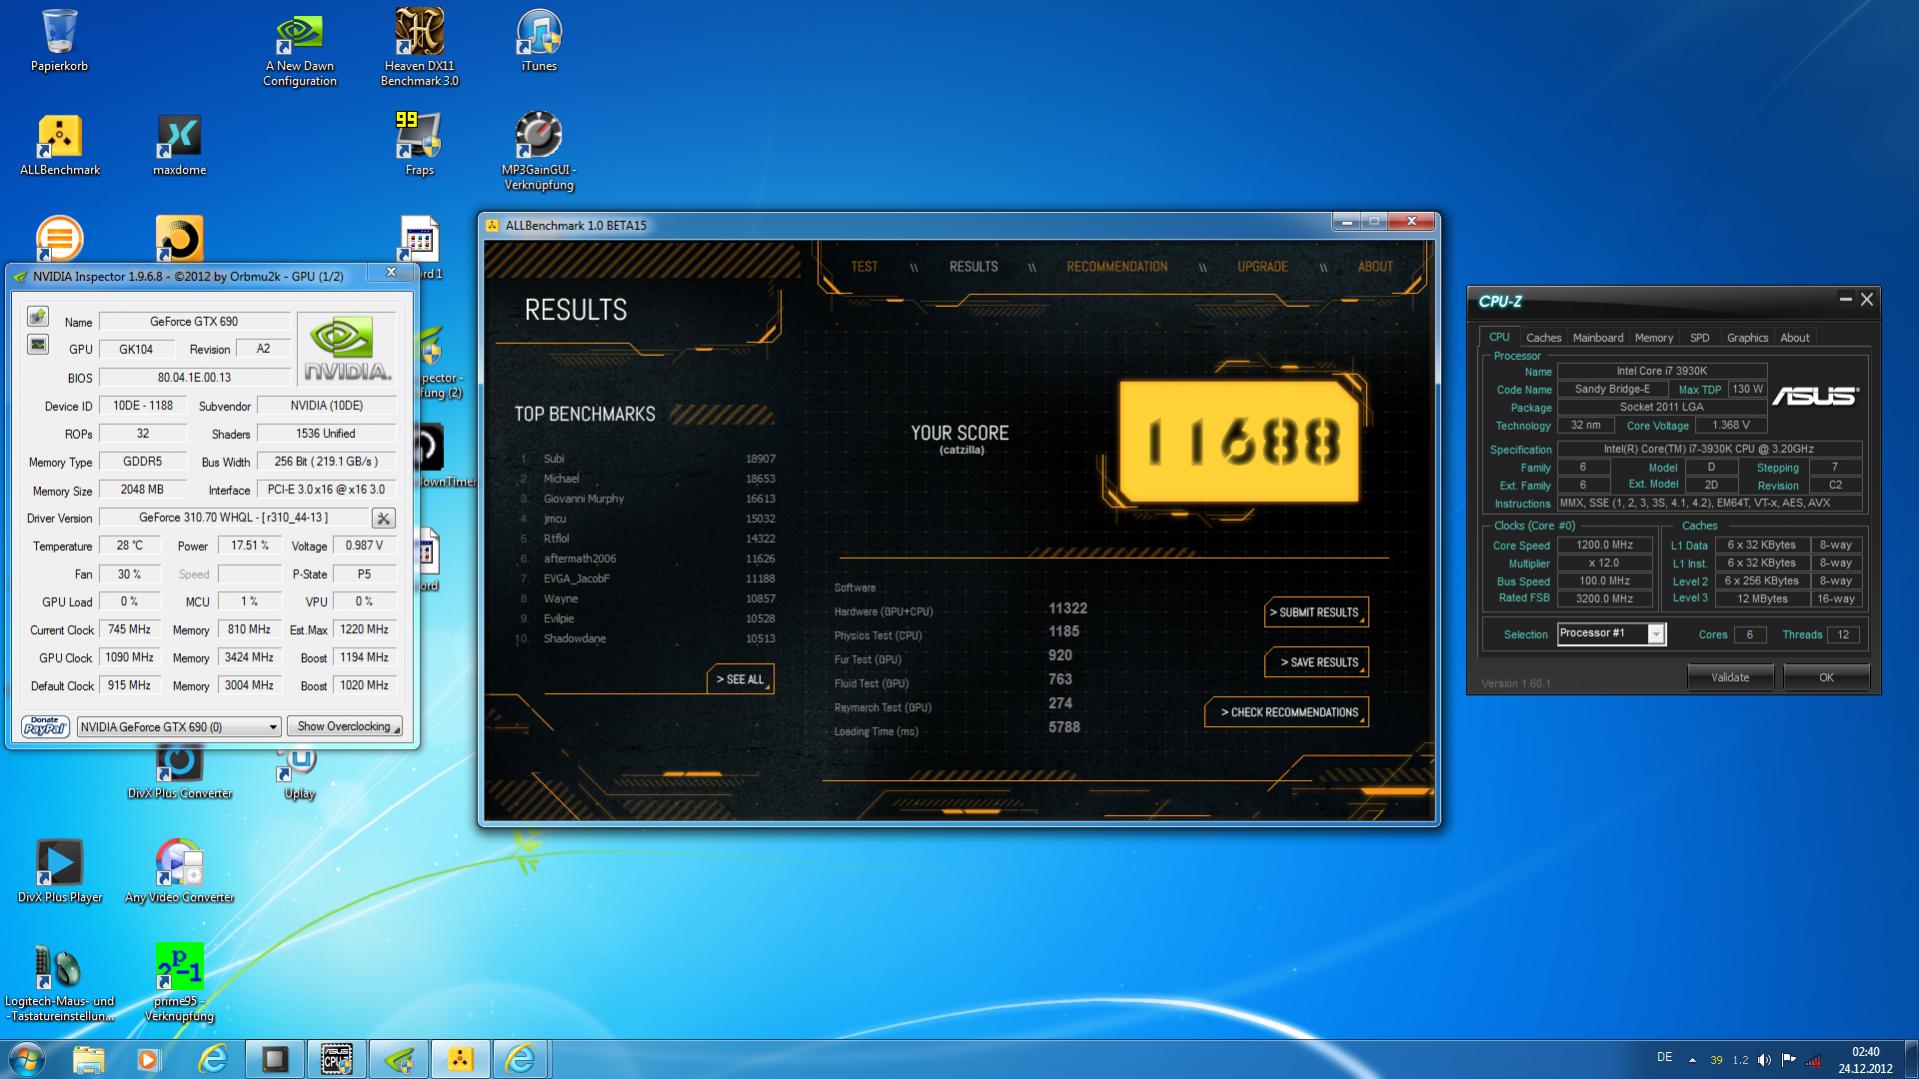Click BIOS version 80.04.1E.00.13 field
This screenshot has height=1079, width=1919.
click(194, 377)
